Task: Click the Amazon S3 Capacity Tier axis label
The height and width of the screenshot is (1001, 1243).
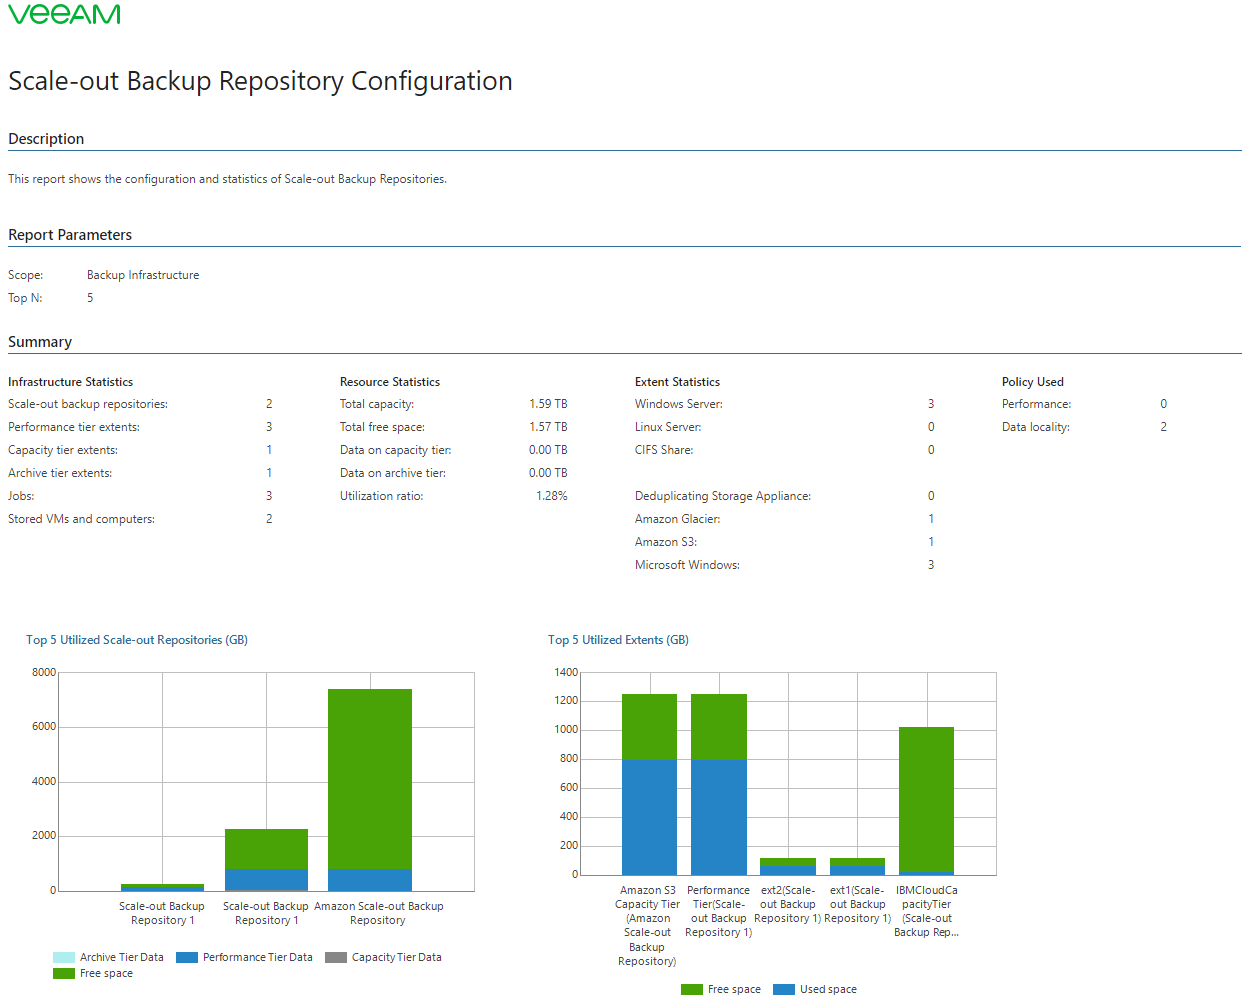Action: (x=647, y=926)
